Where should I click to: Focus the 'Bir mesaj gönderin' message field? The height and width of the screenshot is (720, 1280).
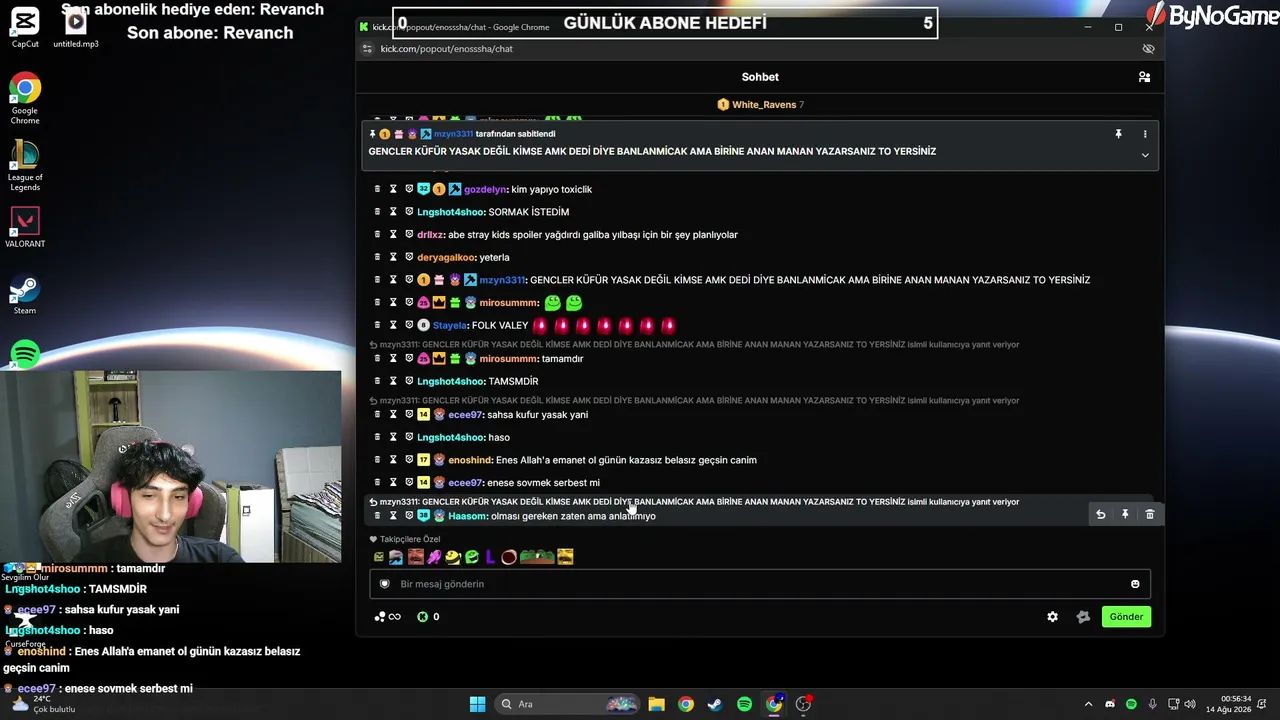click(x=760, y=584)
